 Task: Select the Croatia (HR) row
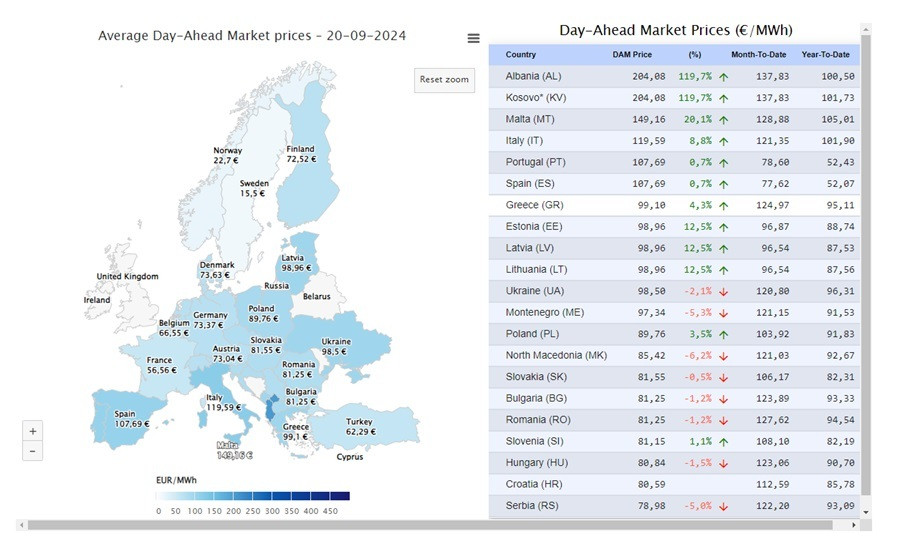click(674, 484)
